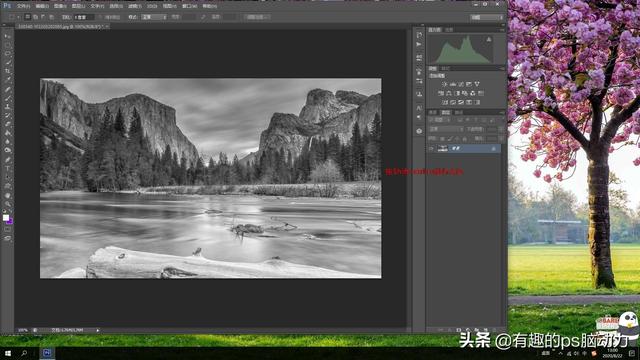Add a Hue/Saturation adjustment
640x360 pixels.
441,93
